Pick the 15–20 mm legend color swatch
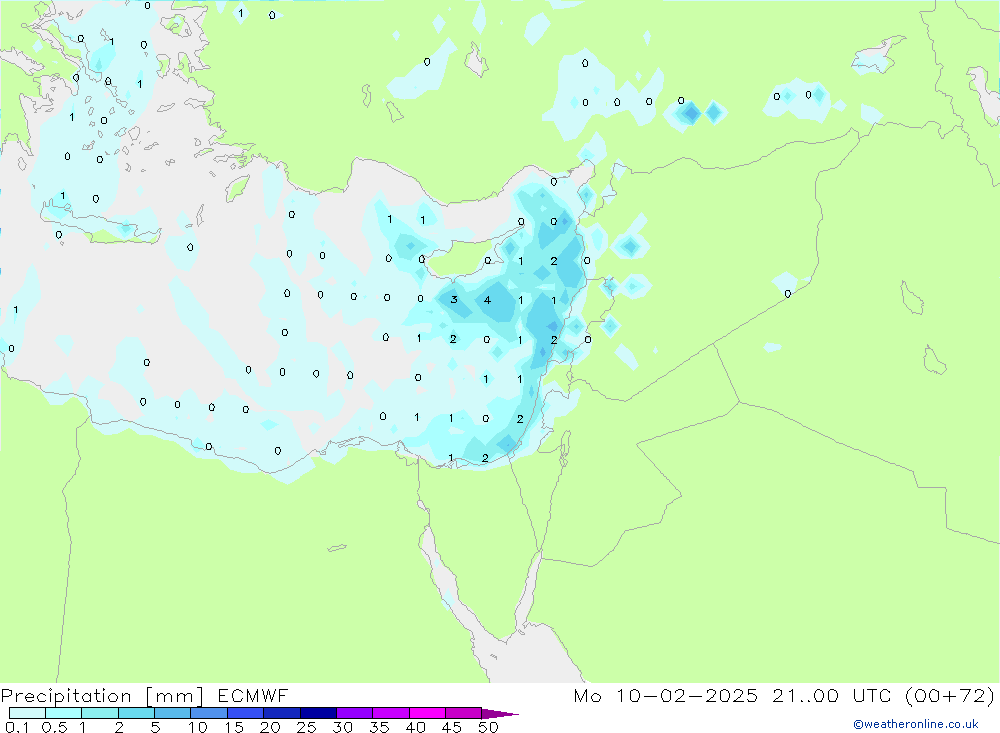 tap(246, 713)
